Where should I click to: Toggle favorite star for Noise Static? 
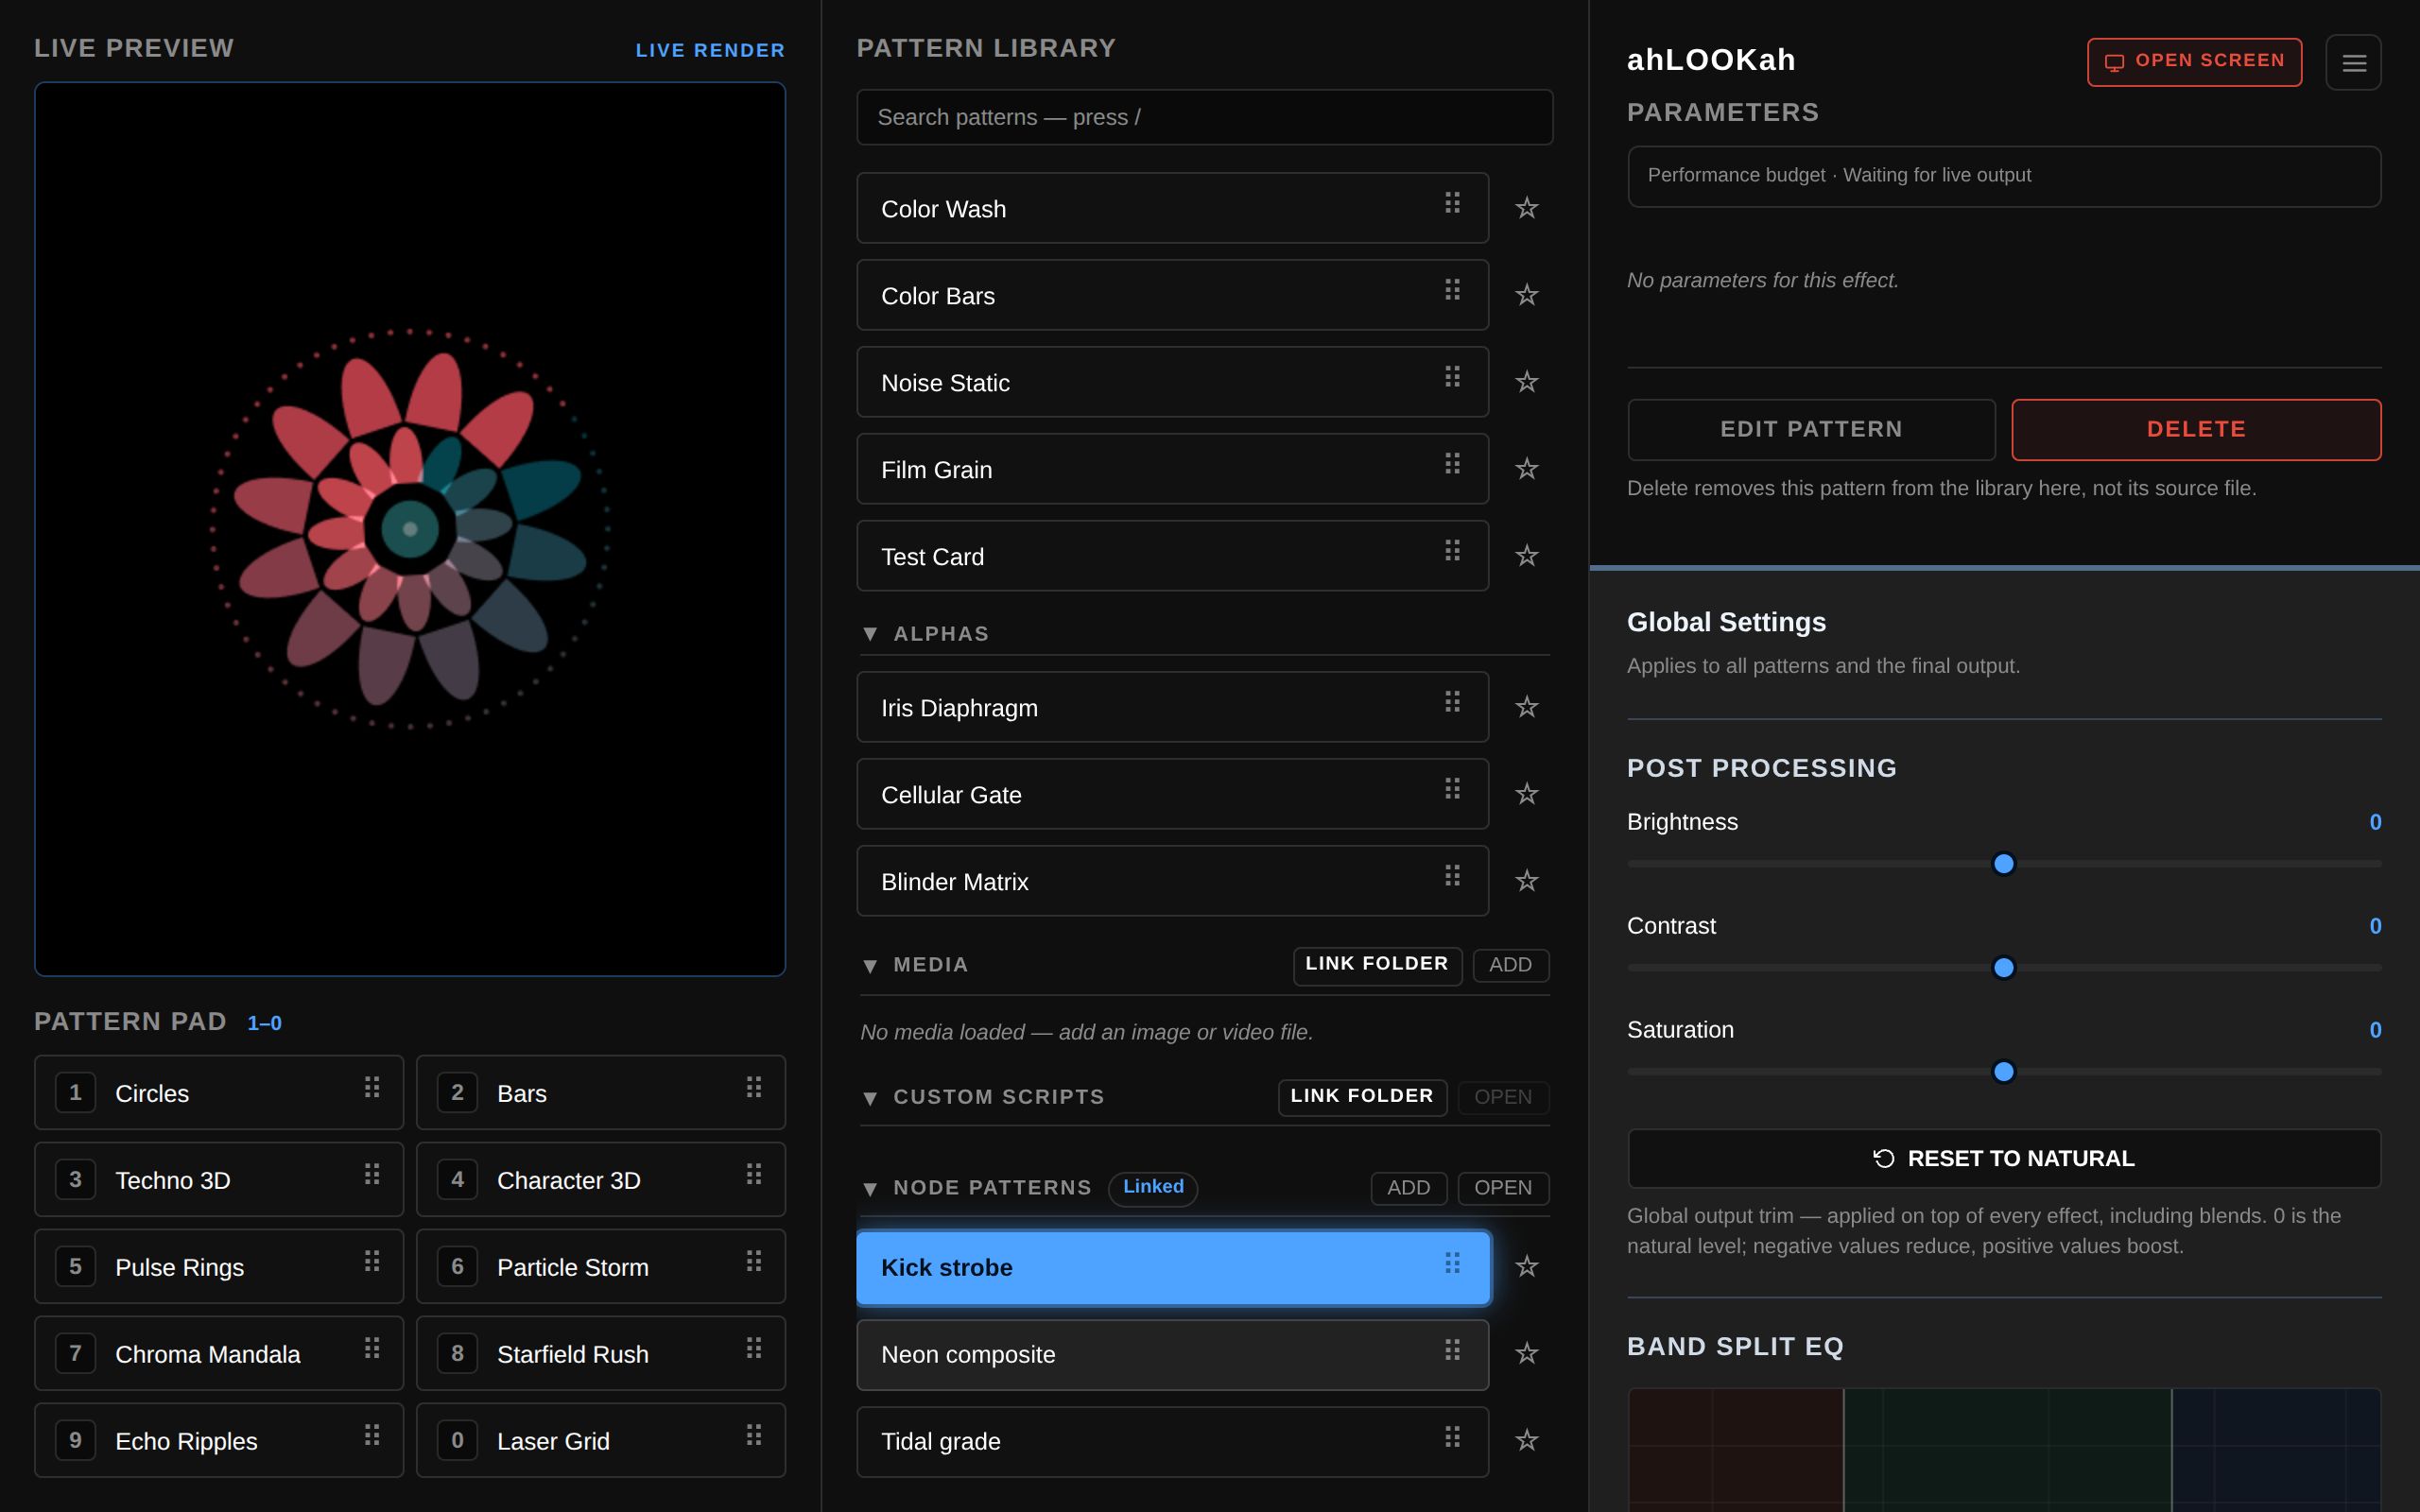pyautogui.click(x=1526, y=382)
